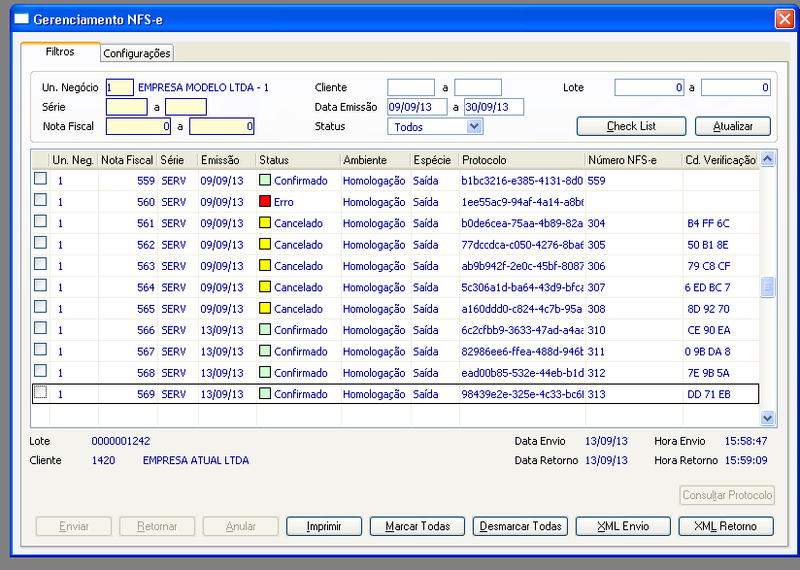Click the first Lote input field

point(649,87)
